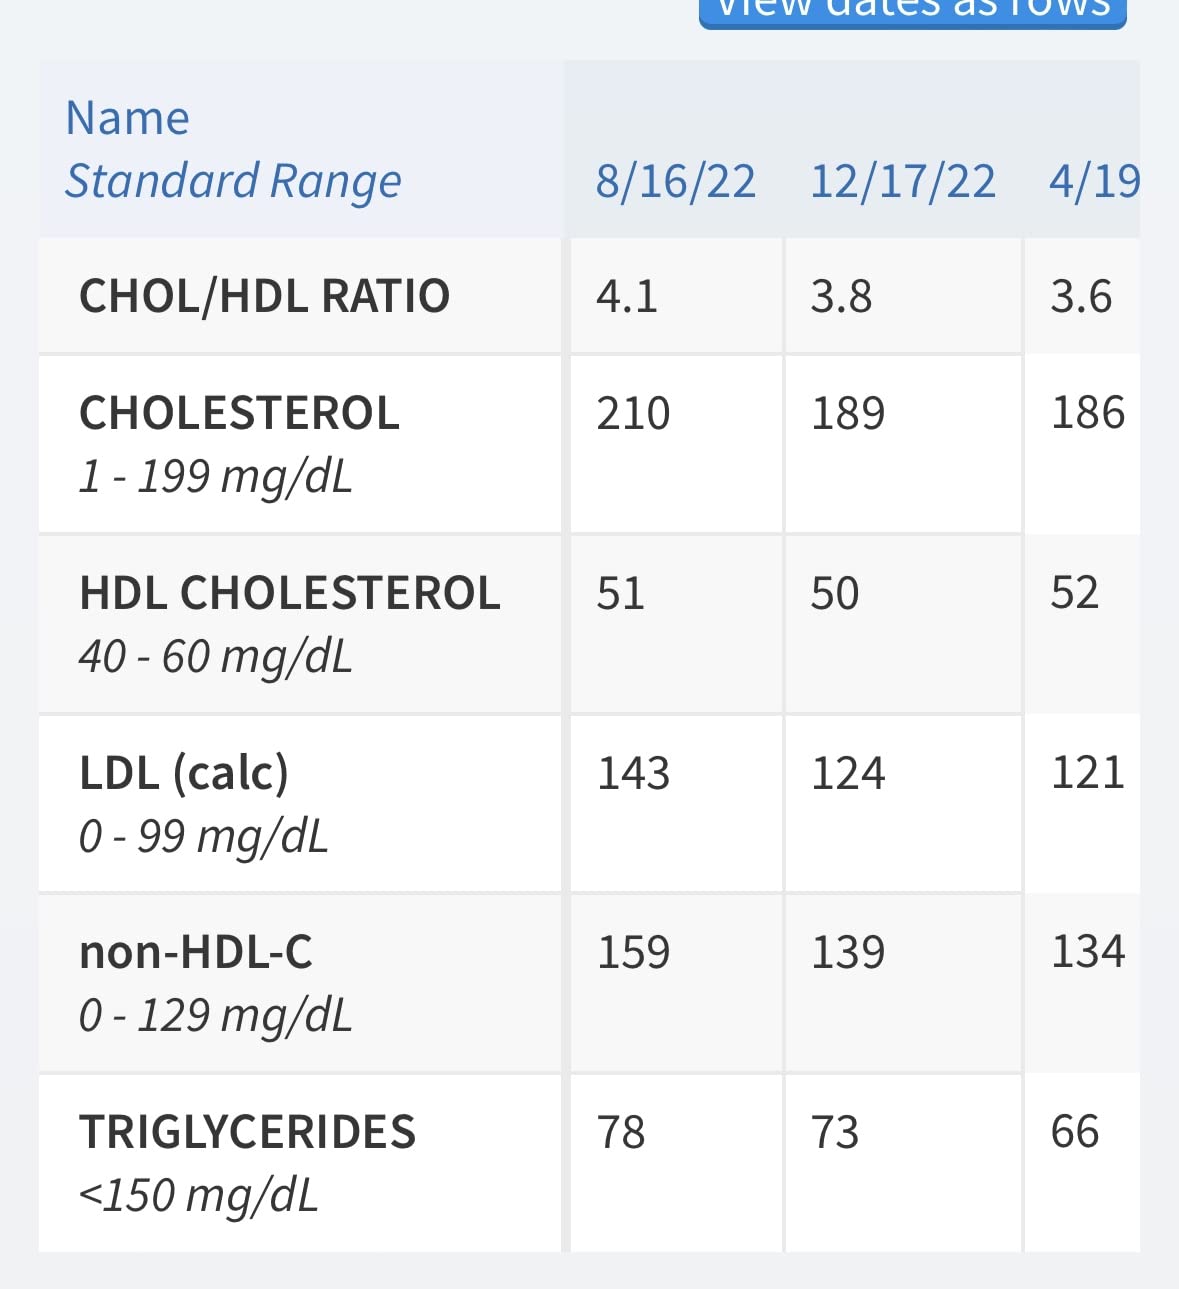The width and height of the screenshot is (1179, 1289).
Task: Click the cholesterol value 210
Action: [x=633, y=413]
